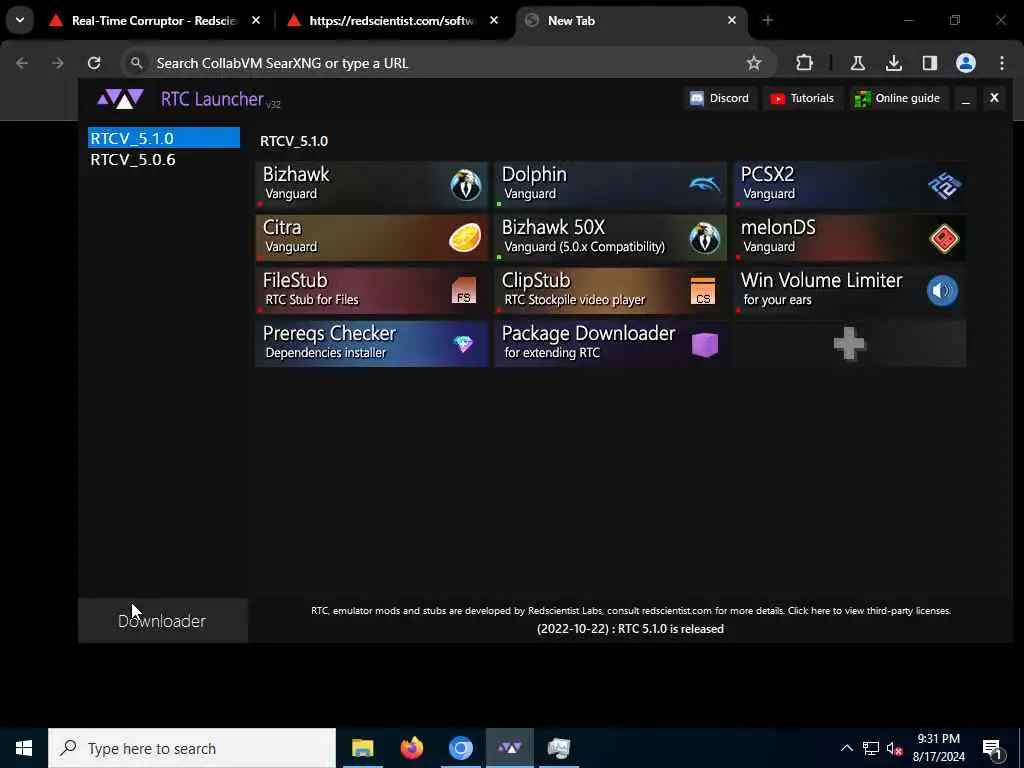The width and height of the screenshot is (1024, 768).
Task: Open the Windows Start menu
Action: [24, 748]
